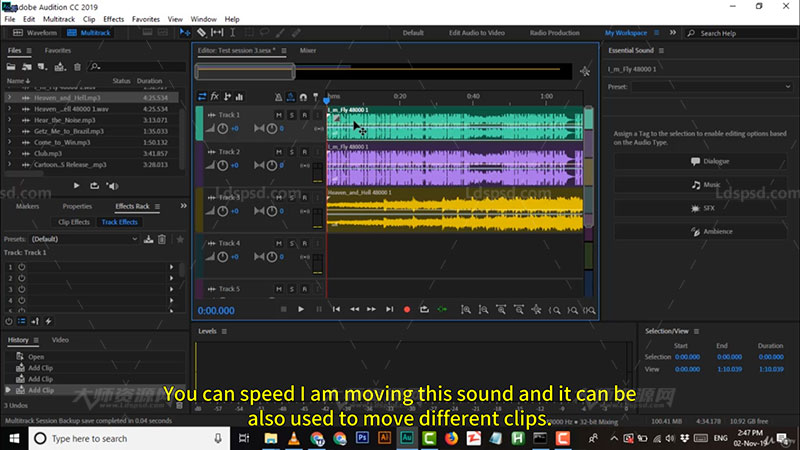Mute Track 1
This screenshot has width=800, height=450.
(279, 115)
